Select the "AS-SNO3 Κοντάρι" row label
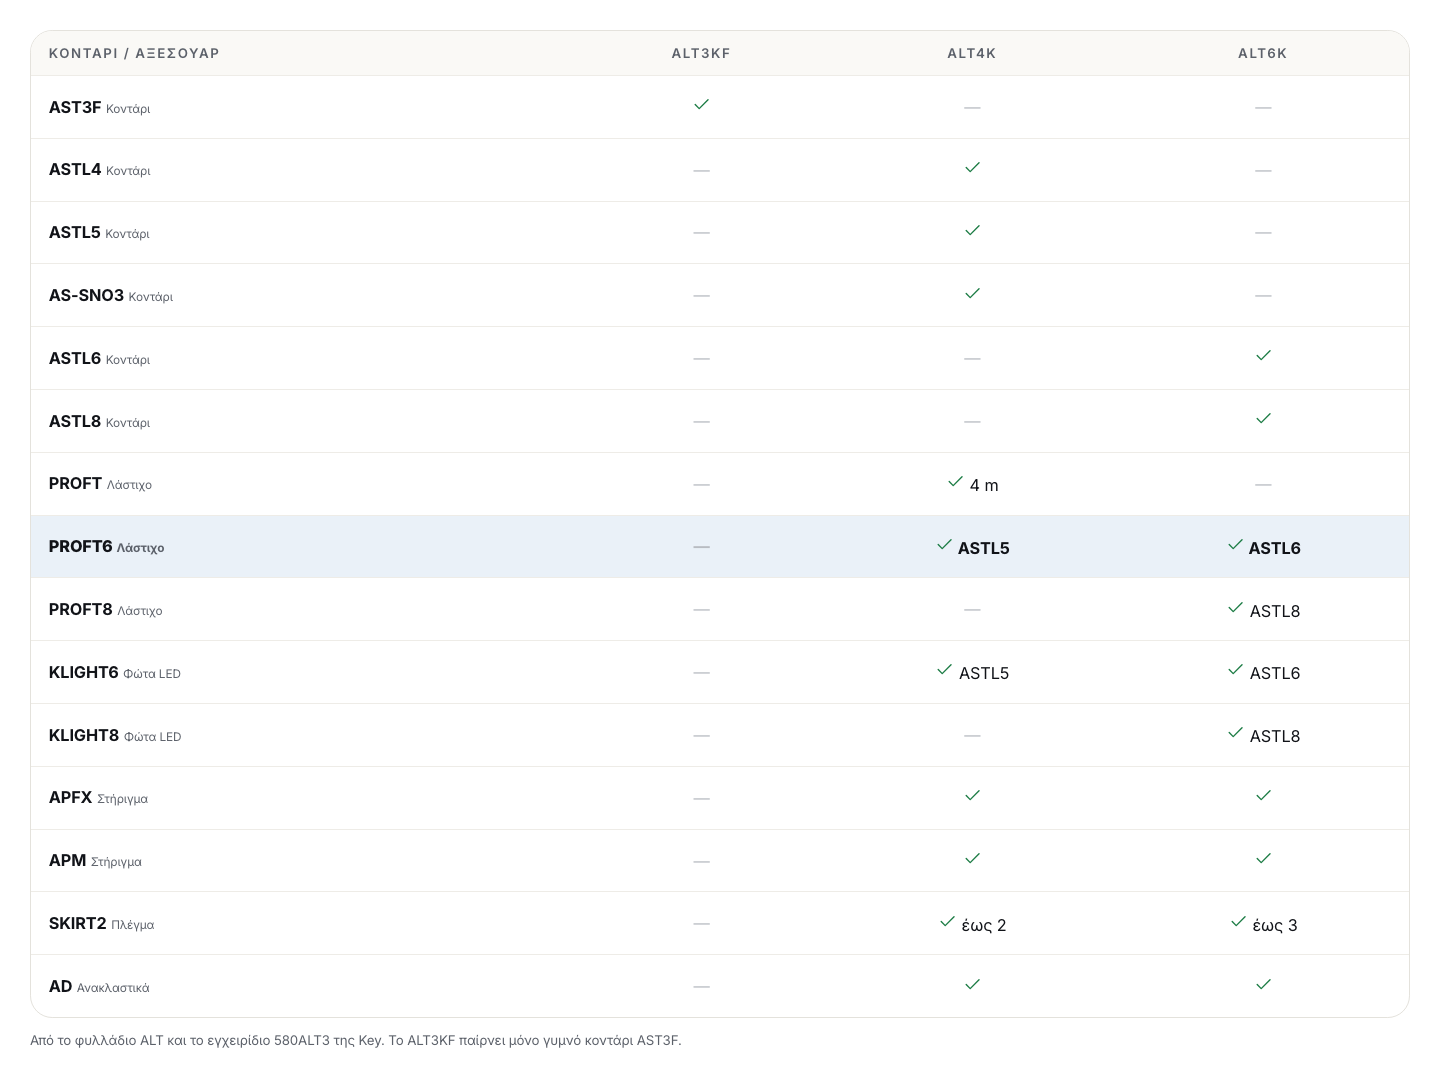Image resolution: width=1440 pixels, height=1080 pixels. pyautogui.click(x=111, y=296)
